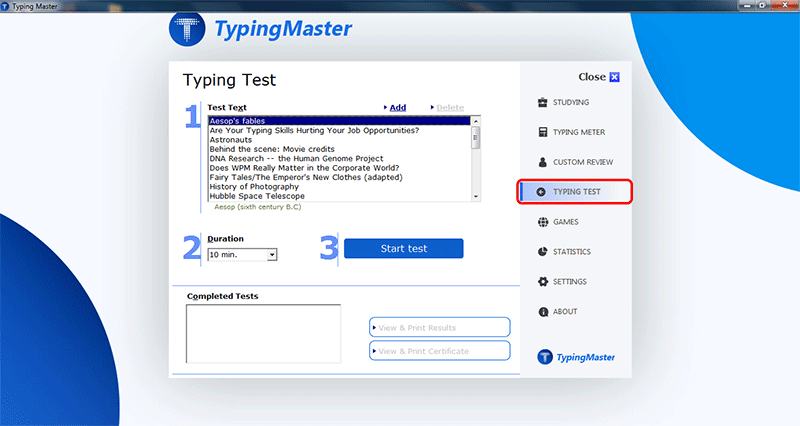The width and height of the screenshot is (800, 426).
Task: Open the STATISTICS section
Action: [x=572, y=252]
